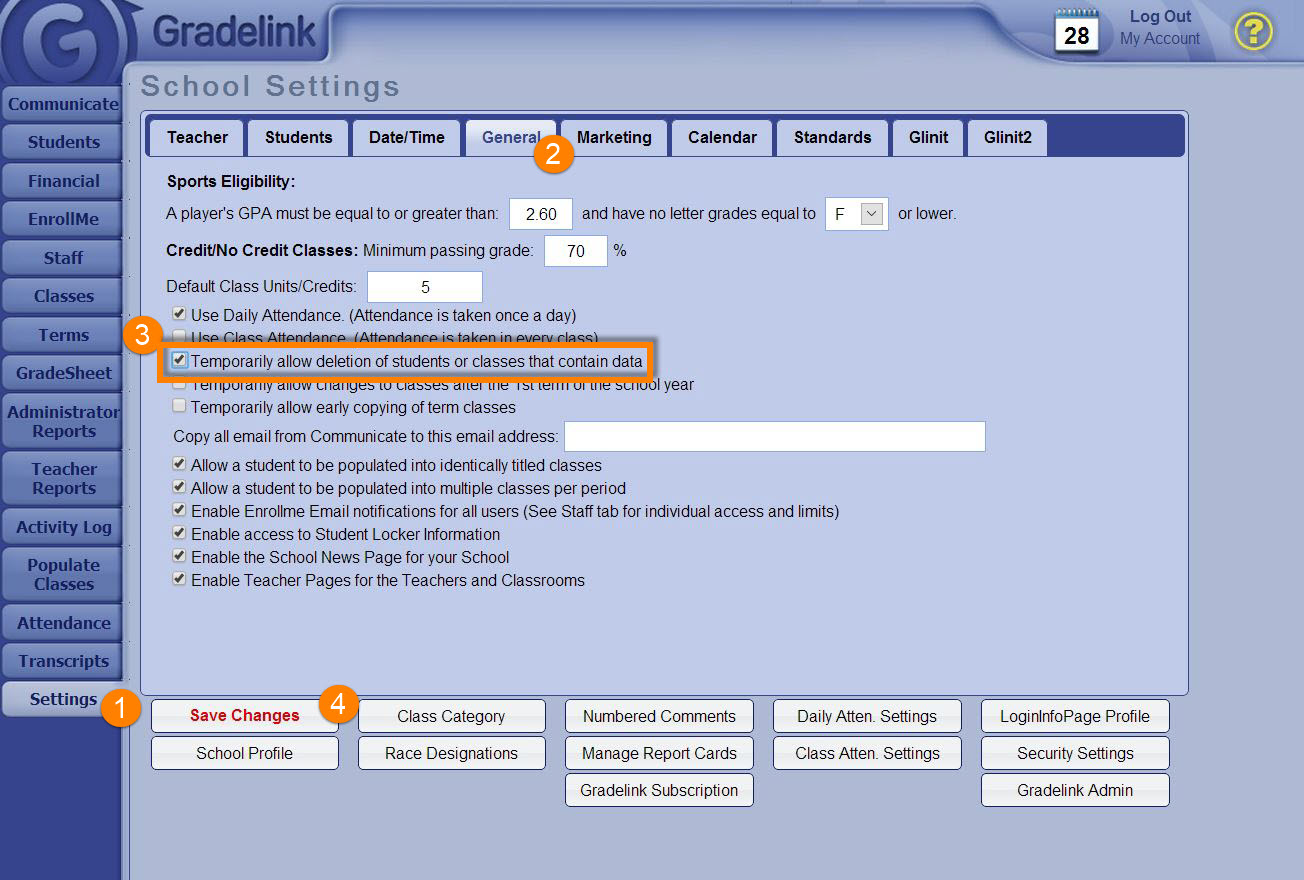Viewport: 1304px width, 880px height.
Task: Open Security Settings
Action: pyautogui.click(x=1075, y=753)
